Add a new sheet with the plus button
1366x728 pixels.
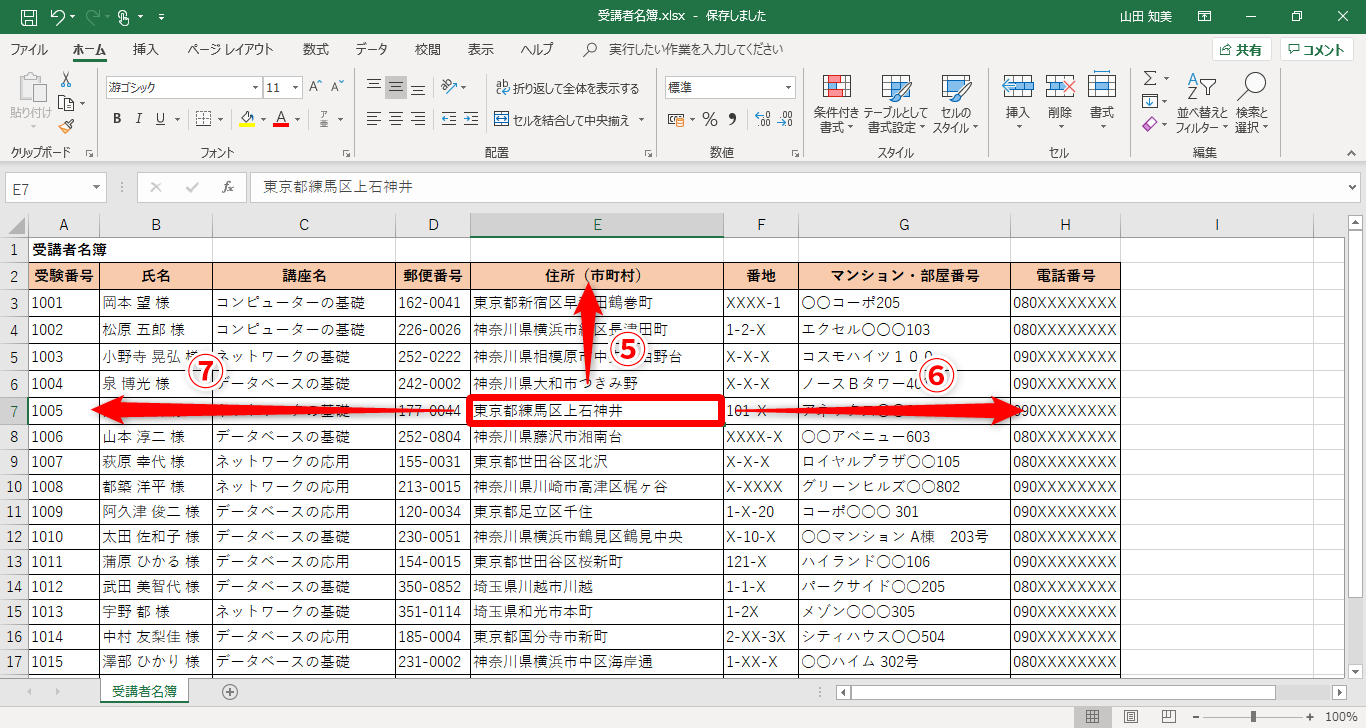pos(230,691)
